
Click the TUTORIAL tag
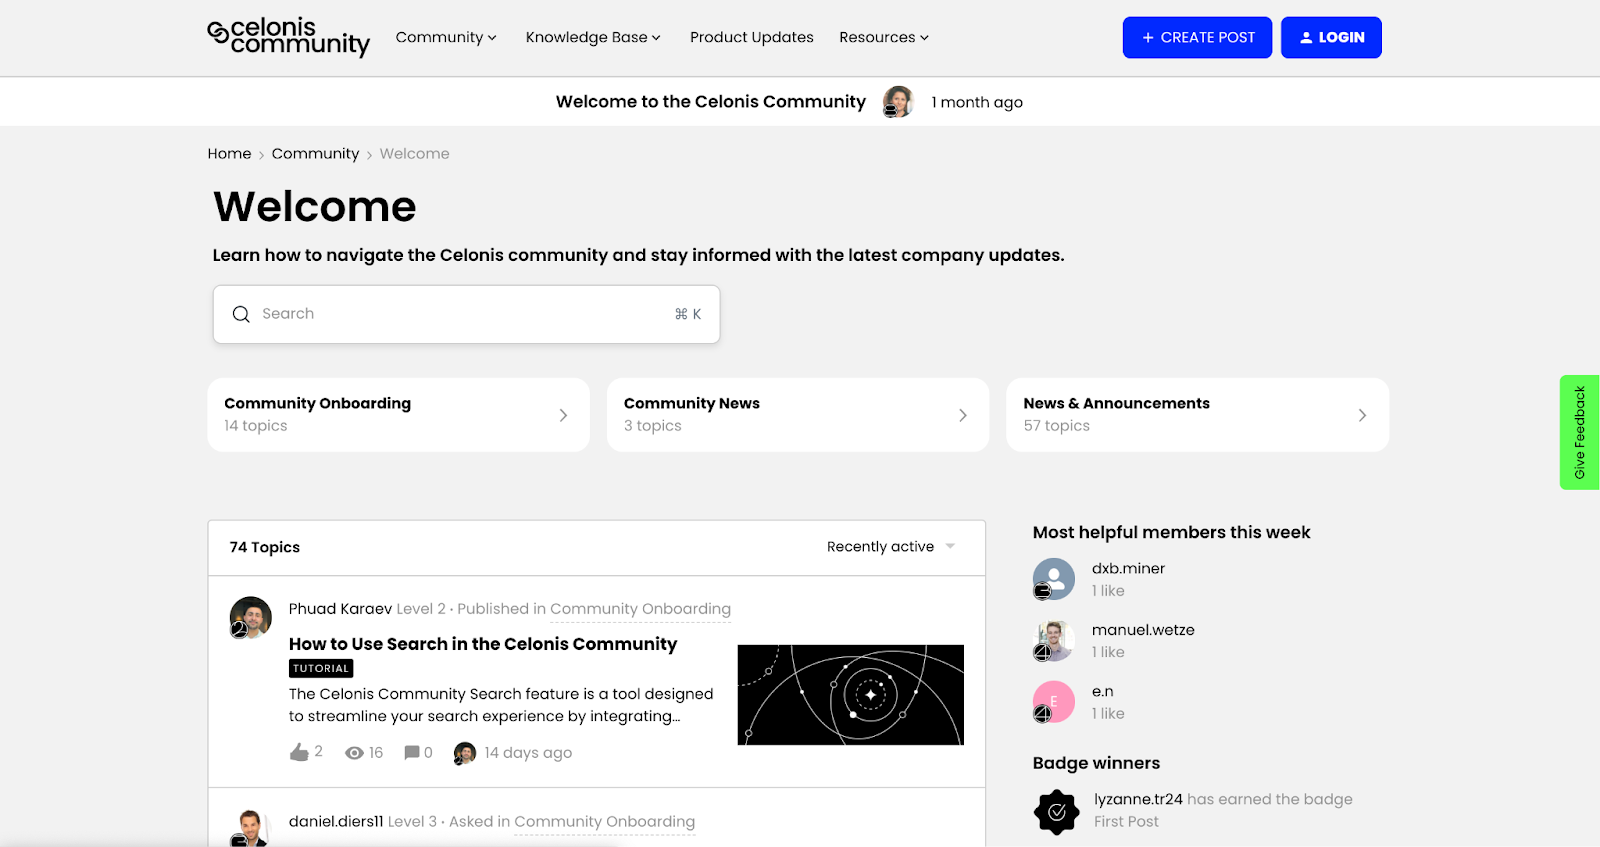click(x=321, y=668)
